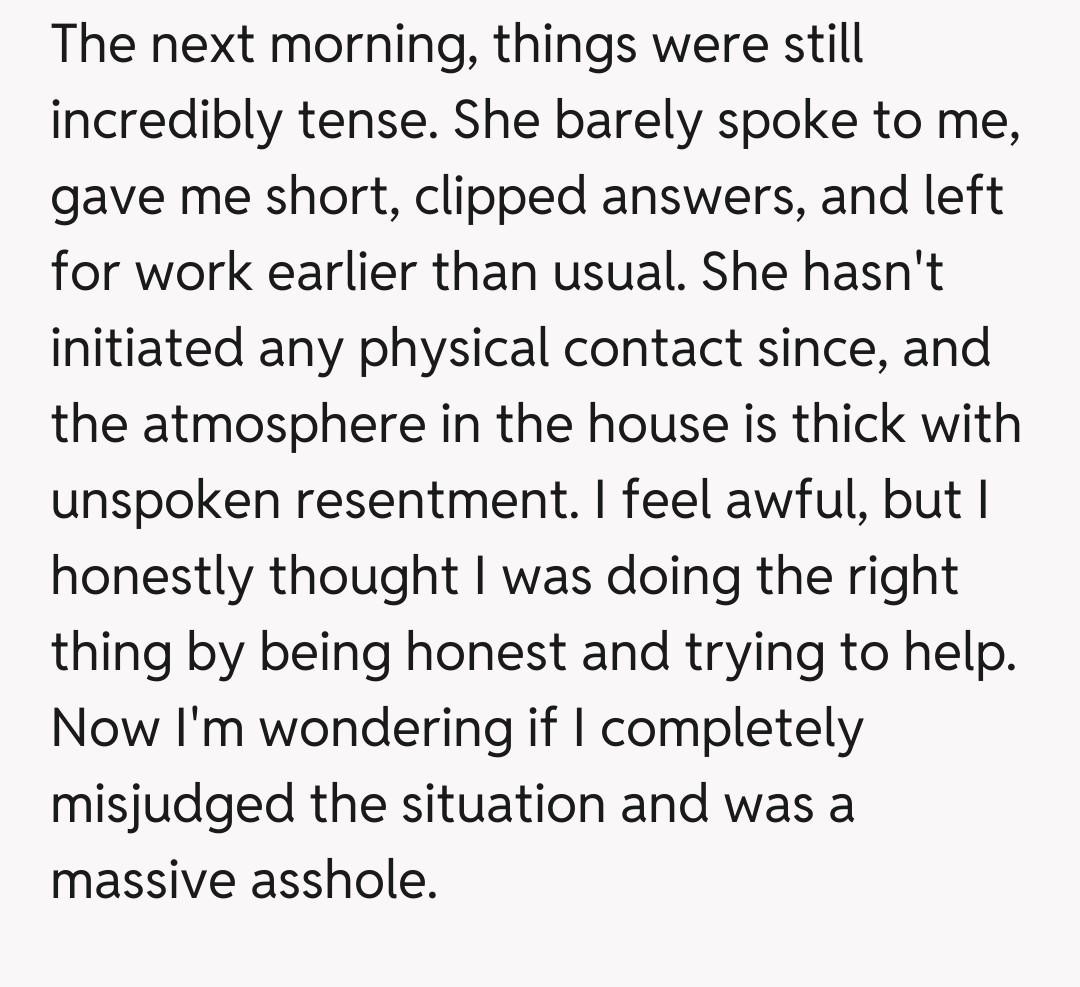Image resolution: width=1080 pixels, height=987 pixels.
Task: Click the word "completely"
Action: (x=731, y=729)
